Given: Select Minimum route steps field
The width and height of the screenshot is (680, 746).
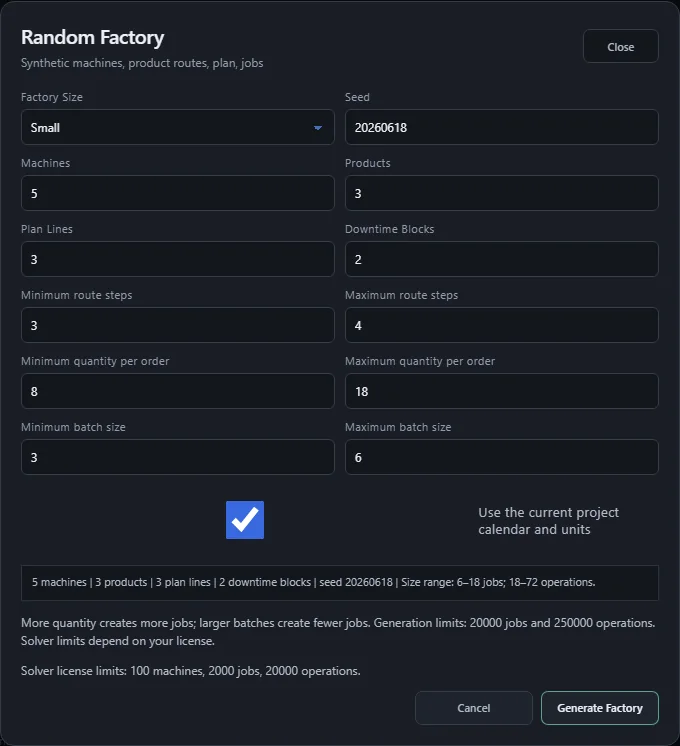Looking at the screenshot, I should tap(177, 325).
